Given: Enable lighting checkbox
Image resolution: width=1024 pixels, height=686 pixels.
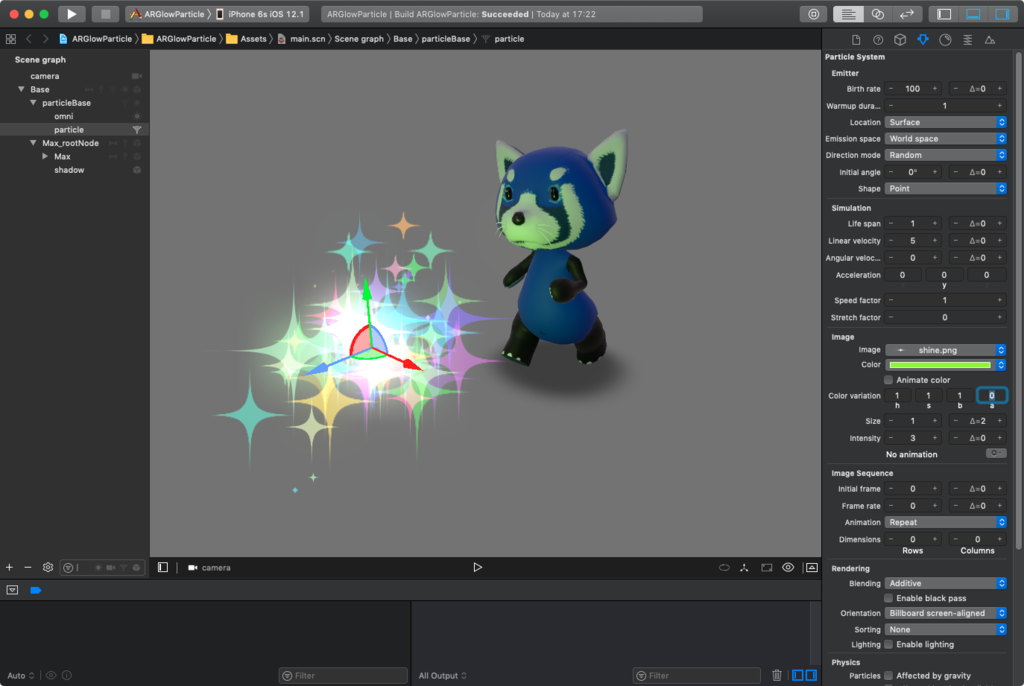Looking at the screenshot, I should click(888, 645).
